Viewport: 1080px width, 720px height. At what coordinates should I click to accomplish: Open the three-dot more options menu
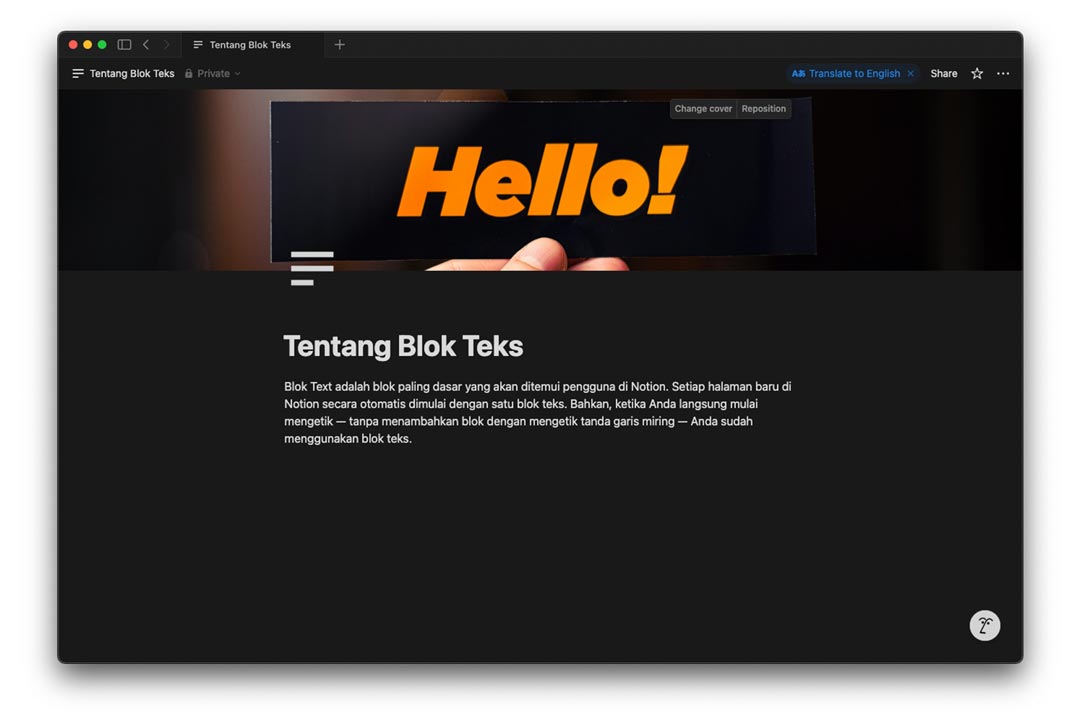coord(1003,74)
